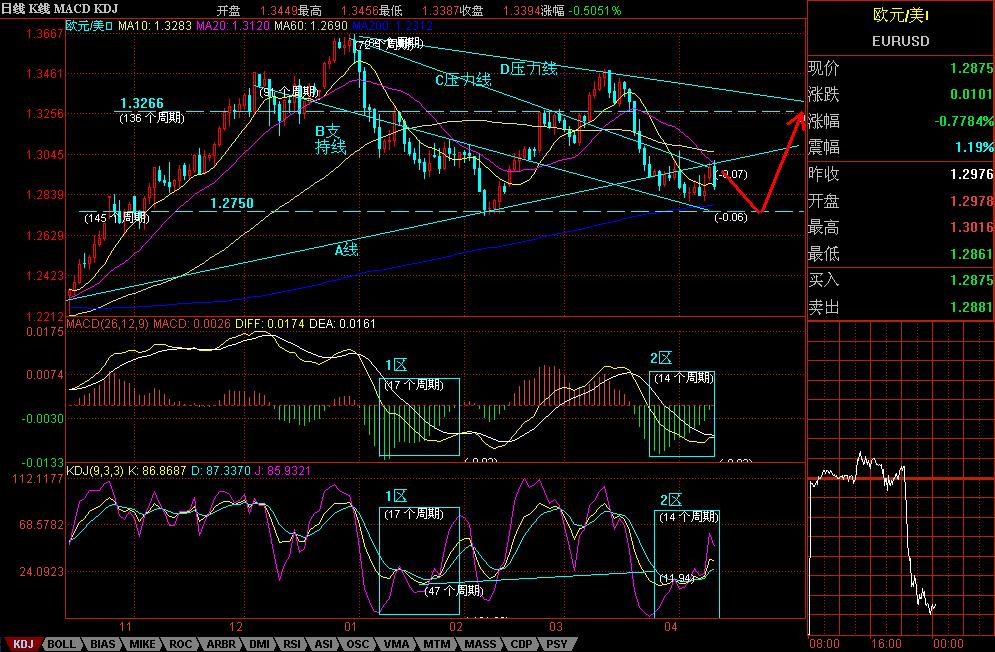Click the 1.3266 price level label
Screen dimensions: 995x652
[142, 103]
